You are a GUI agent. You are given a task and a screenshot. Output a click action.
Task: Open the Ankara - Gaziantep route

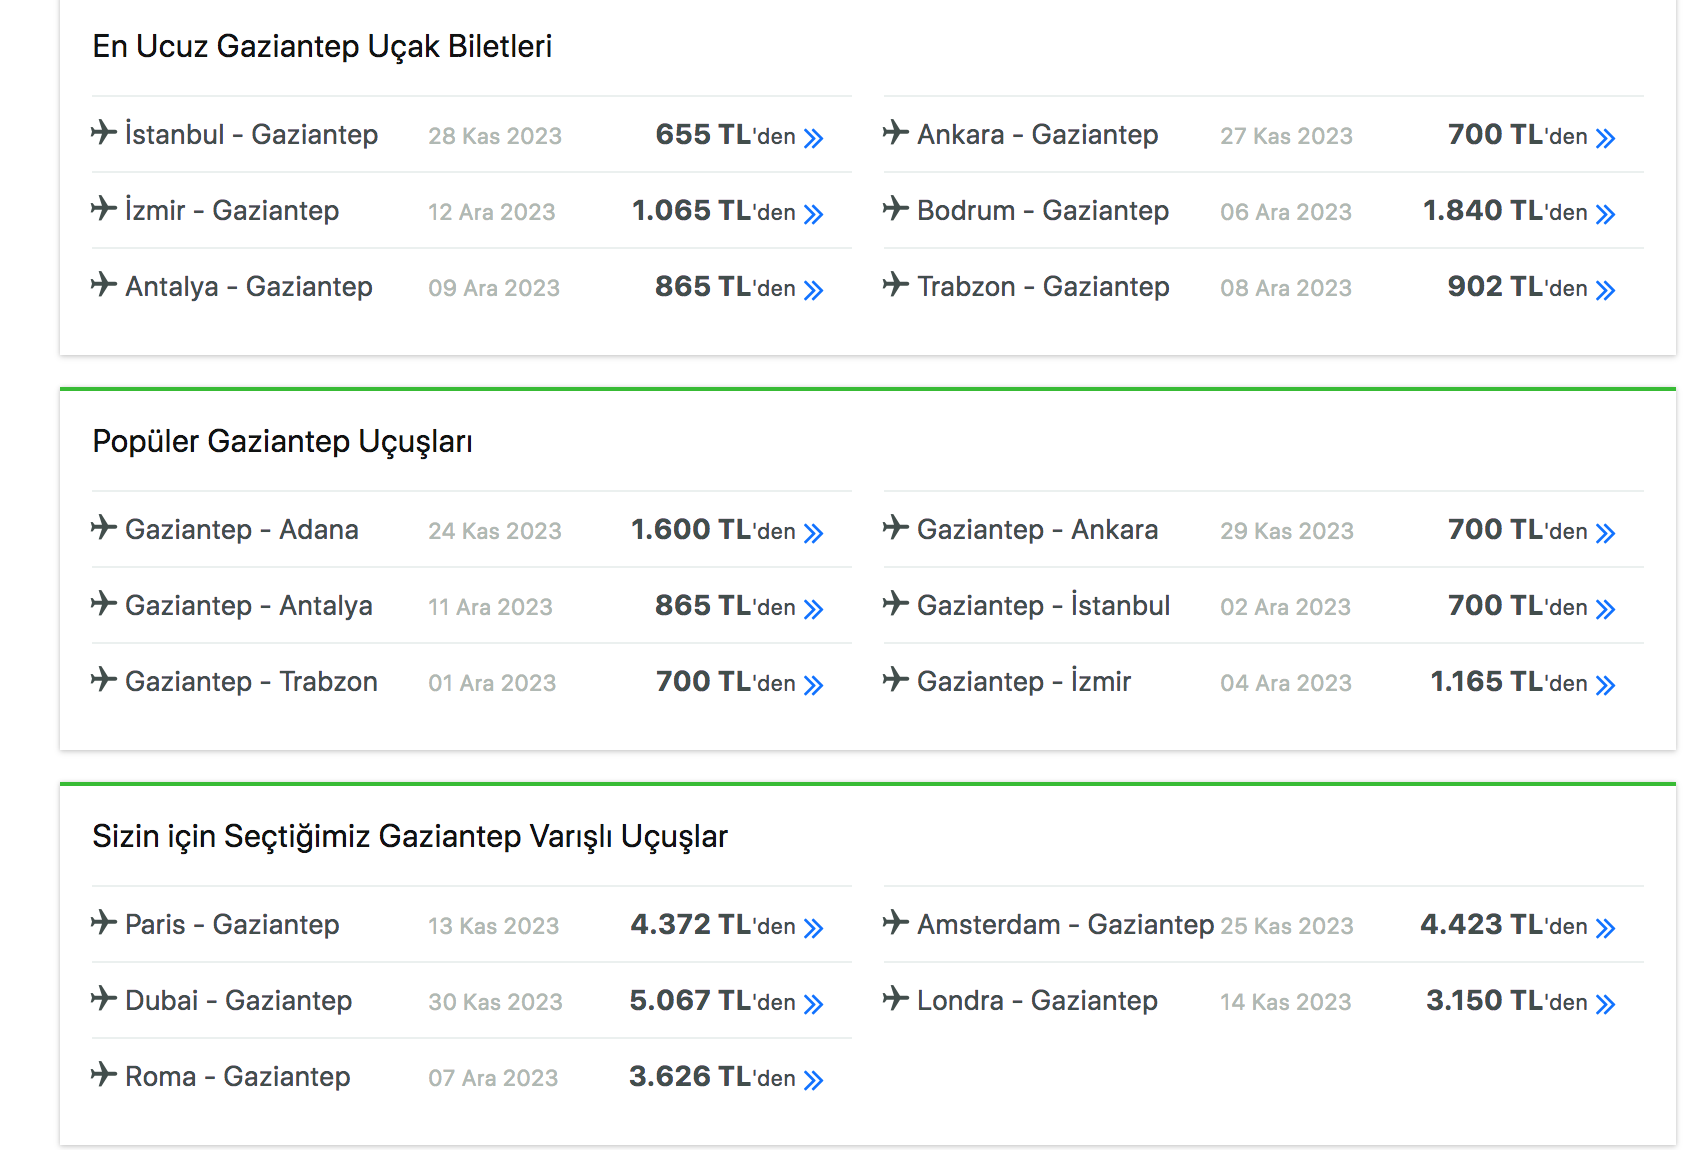[x=1038, y=135]
